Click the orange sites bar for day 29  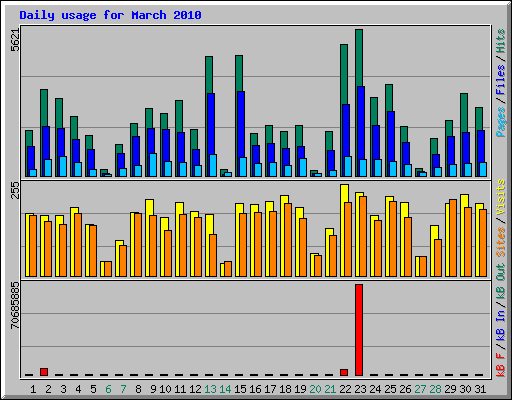pos(453,238)
